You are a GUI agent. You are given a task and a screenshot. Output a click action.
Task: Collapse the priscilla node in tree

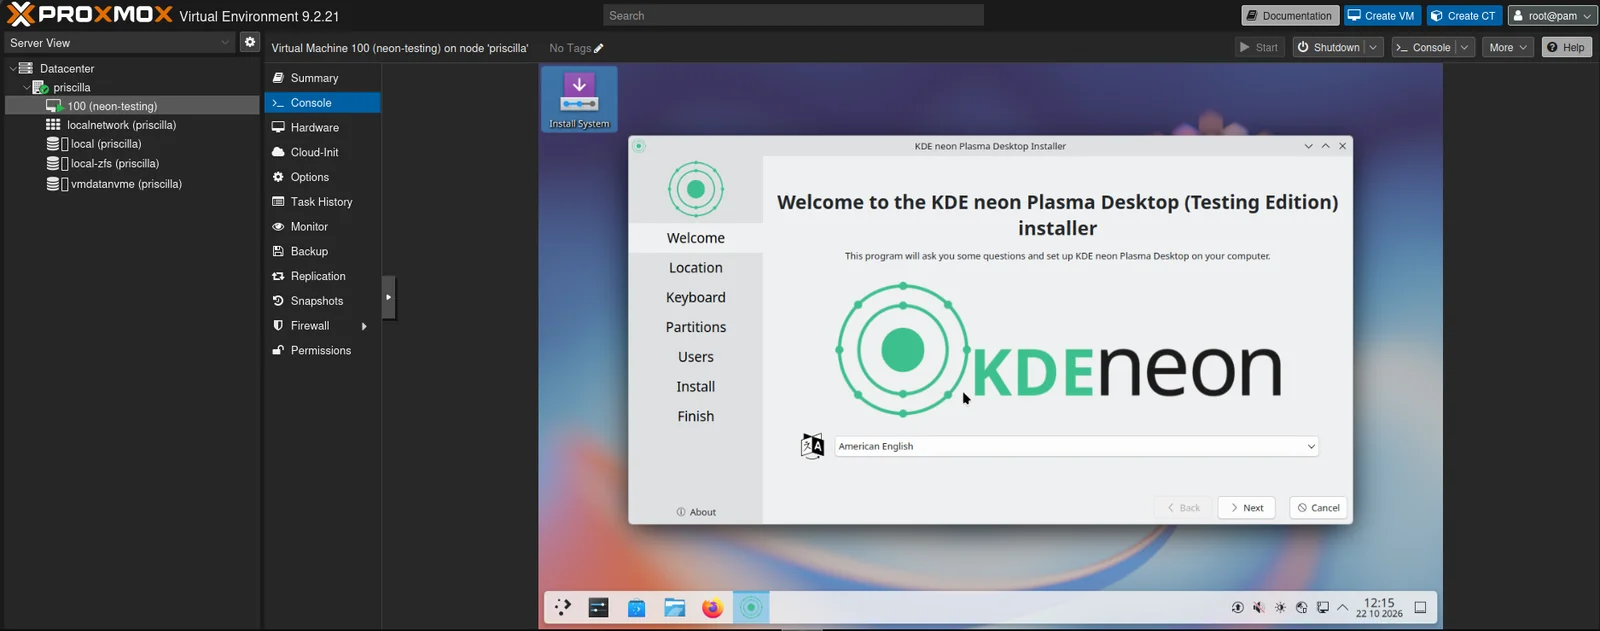pyautogui.click(x=27, y=87)
